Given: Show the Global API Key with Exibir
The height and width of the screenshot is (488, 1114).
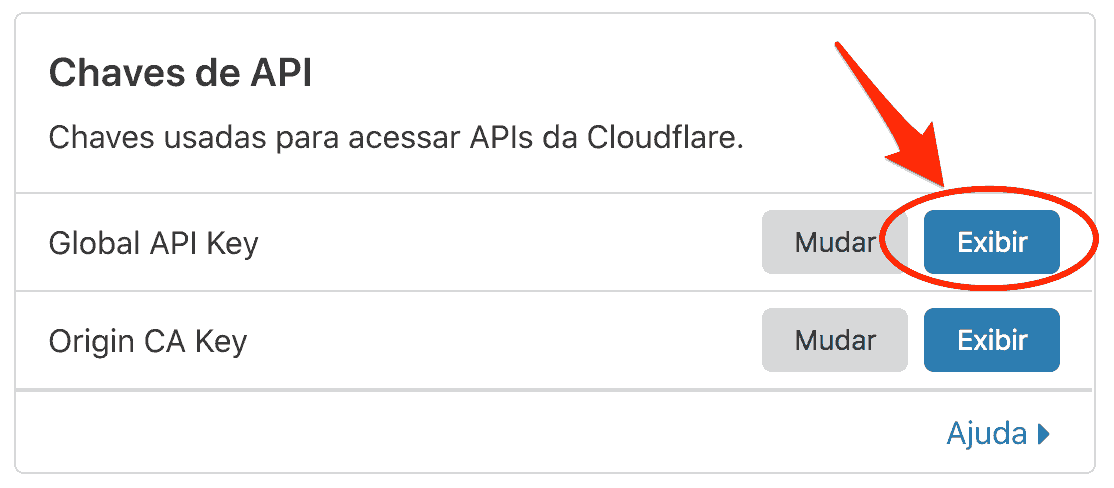Looking at the screenshot, I should tap(992, 242).
